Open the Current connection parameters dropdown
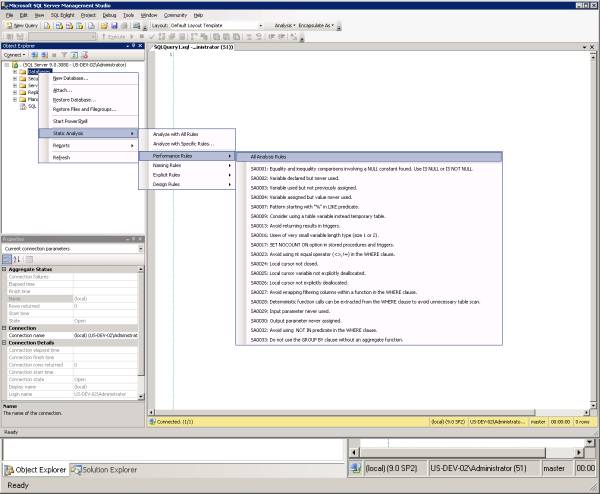Viewport: 600px width, 494px height. [x=141, y=249]
